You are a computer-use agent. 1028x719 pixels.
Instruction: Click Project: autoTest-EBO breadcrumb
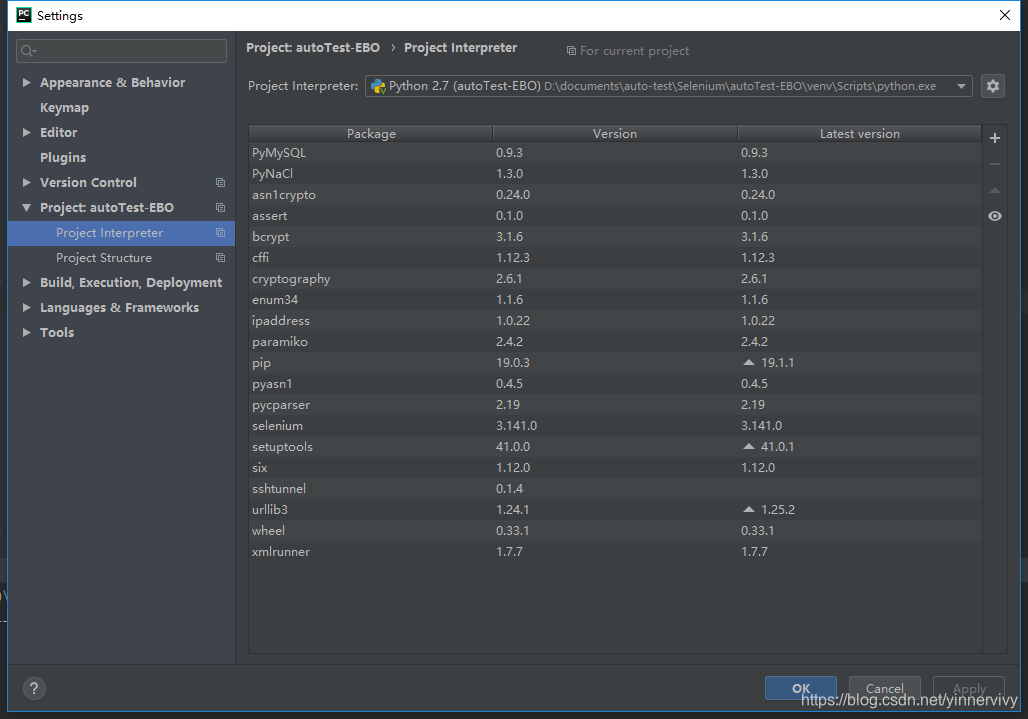[313, 48]
